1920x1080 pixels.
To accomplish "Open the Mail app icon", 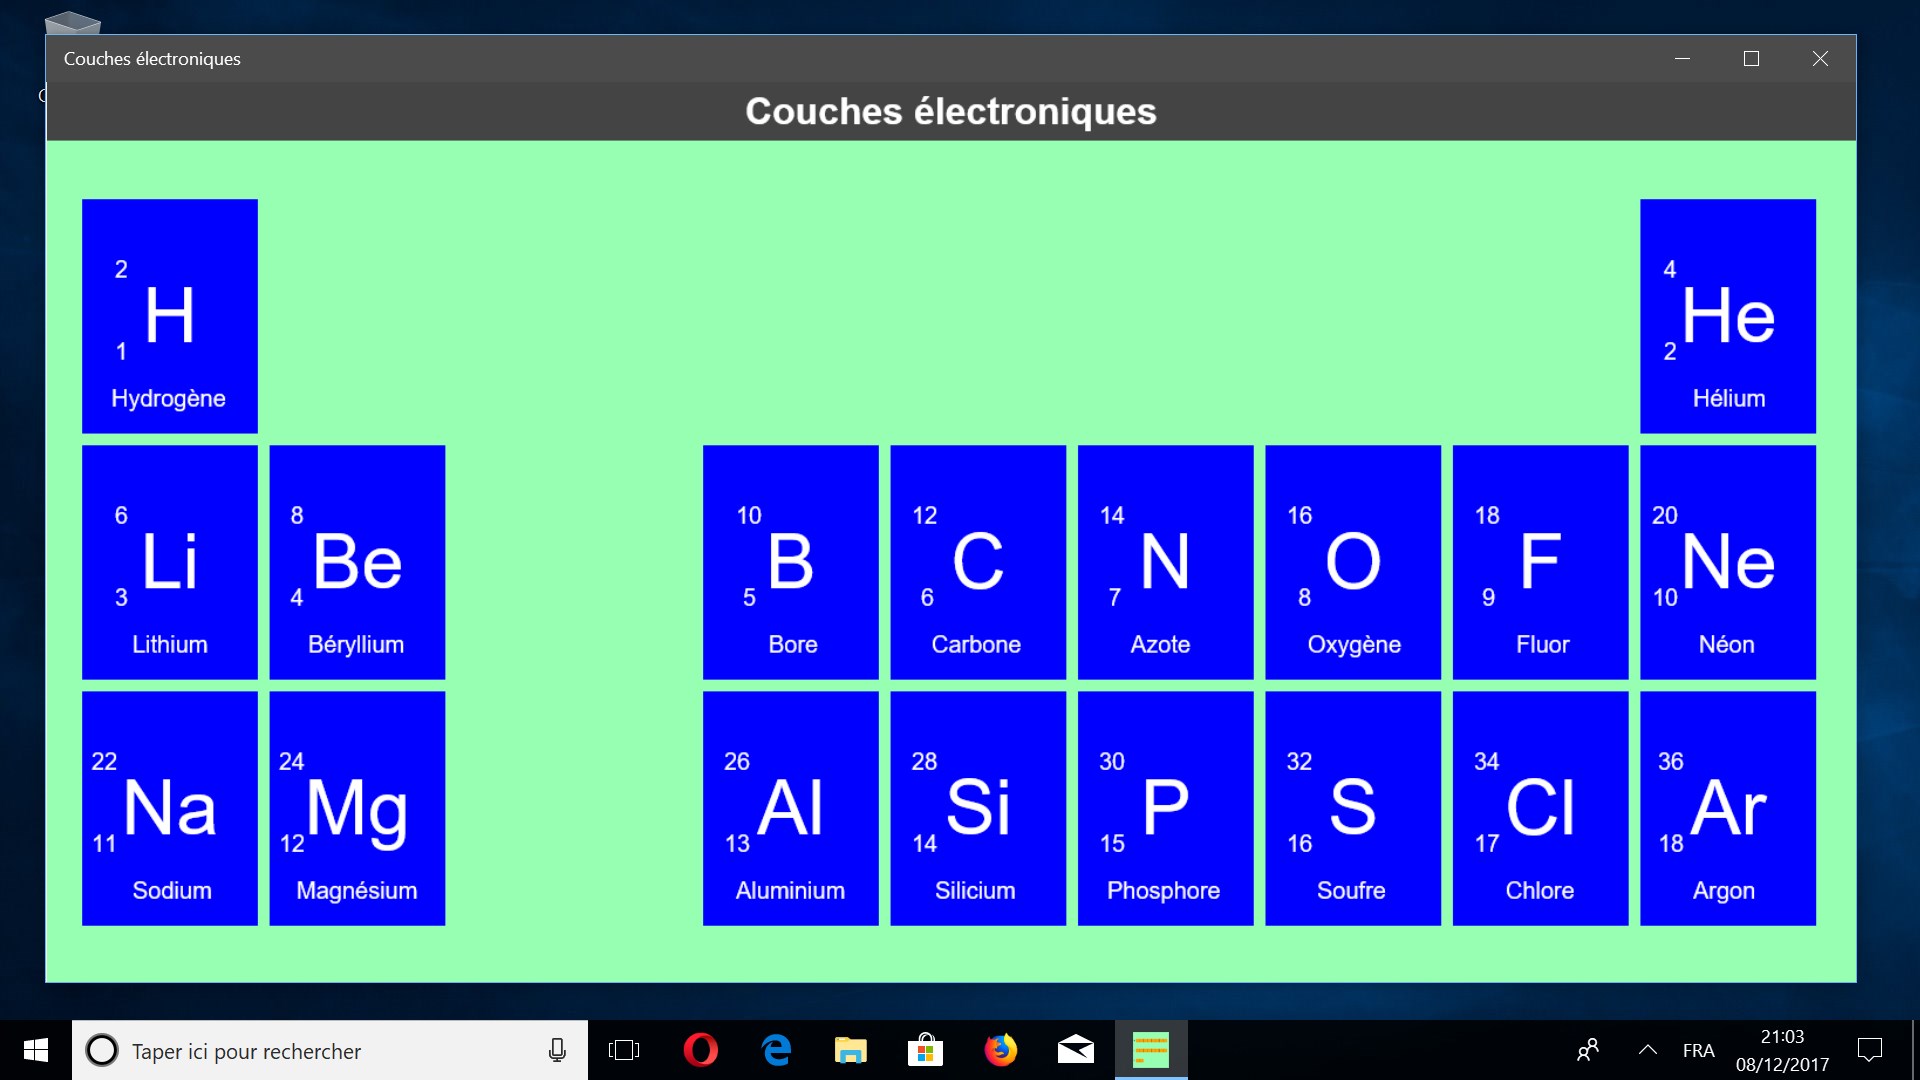I will pos(1075,1050).
